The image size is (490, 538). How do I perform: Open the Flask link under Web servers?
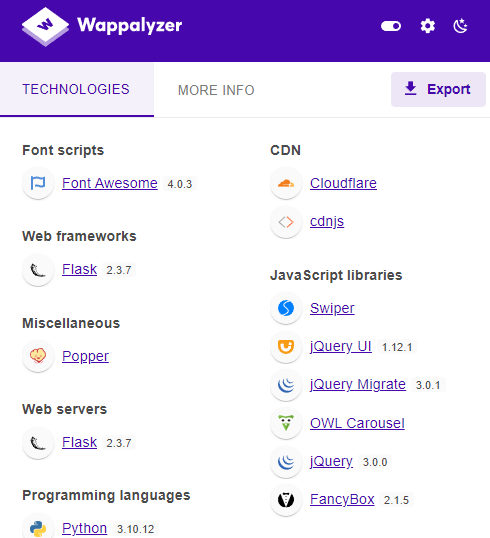pyautogui.click(x=80, y=442)
